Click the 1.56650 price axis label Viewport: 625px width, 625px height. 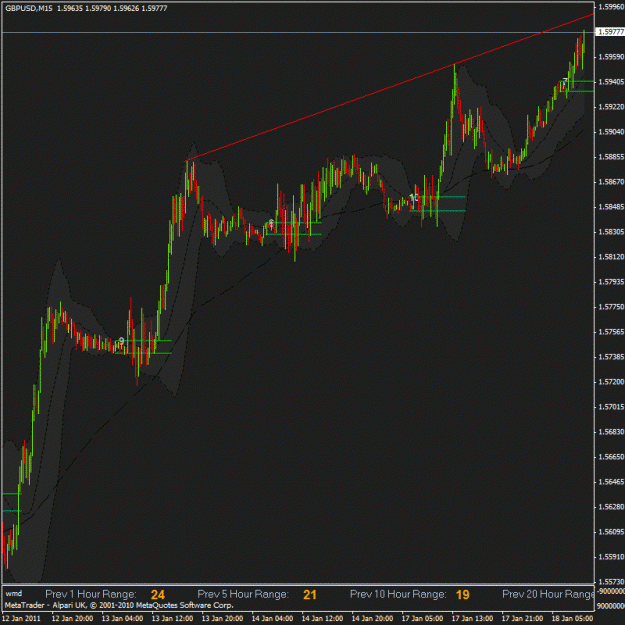(611, 457)
